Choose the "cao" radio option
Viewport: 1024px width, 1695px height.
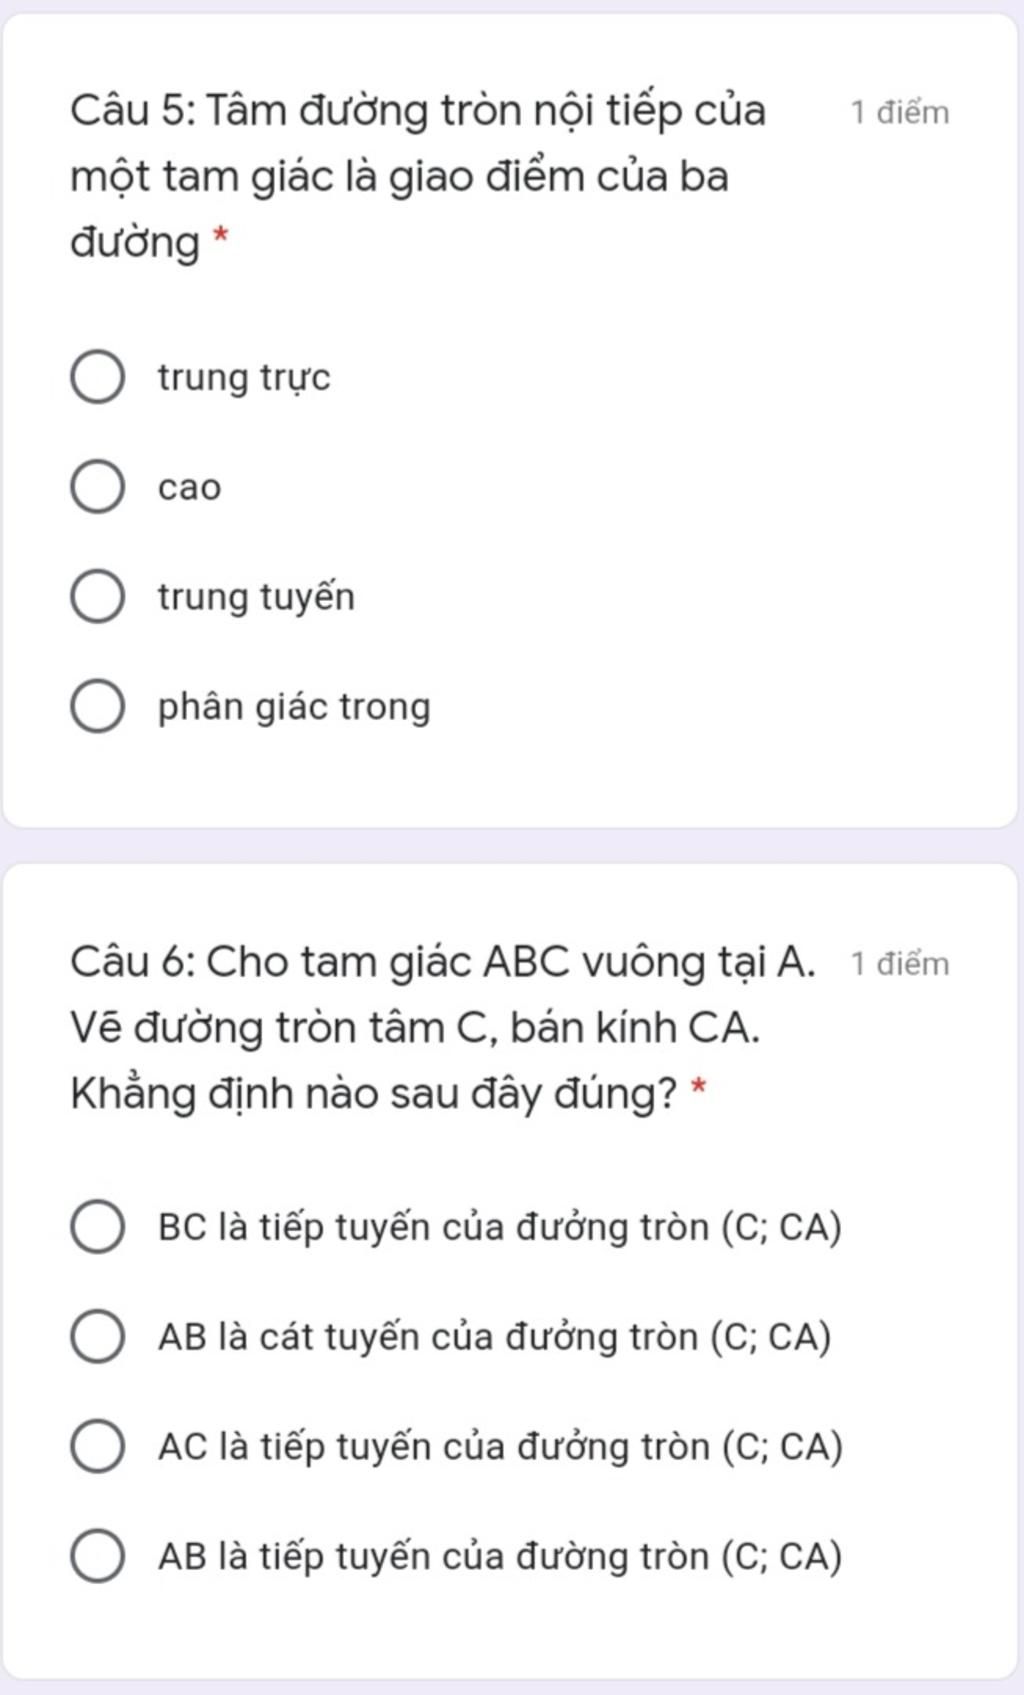98,487
